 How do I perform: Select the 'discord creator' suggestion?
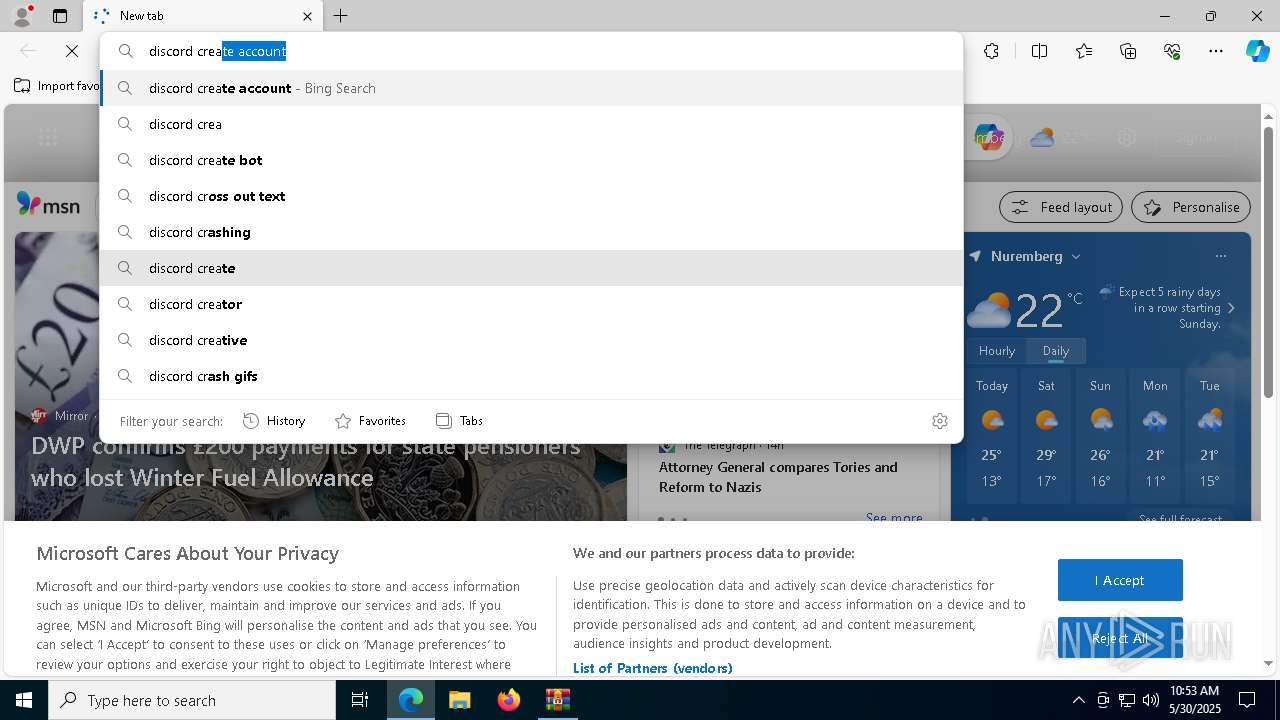[x=531, y=304]
